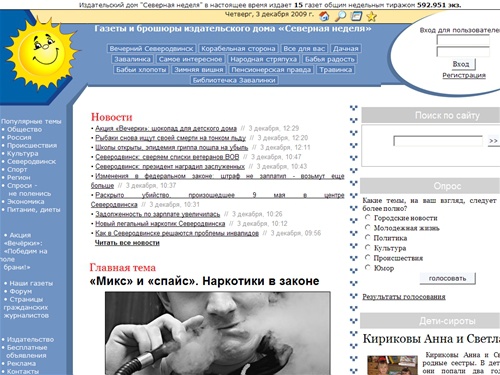Open Бабья радость newspaper tab

(x=330, y=59)
